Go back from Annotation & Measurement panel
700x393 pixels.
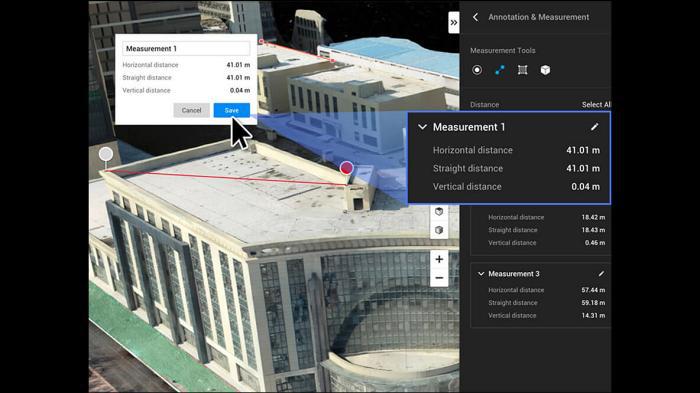475,17
